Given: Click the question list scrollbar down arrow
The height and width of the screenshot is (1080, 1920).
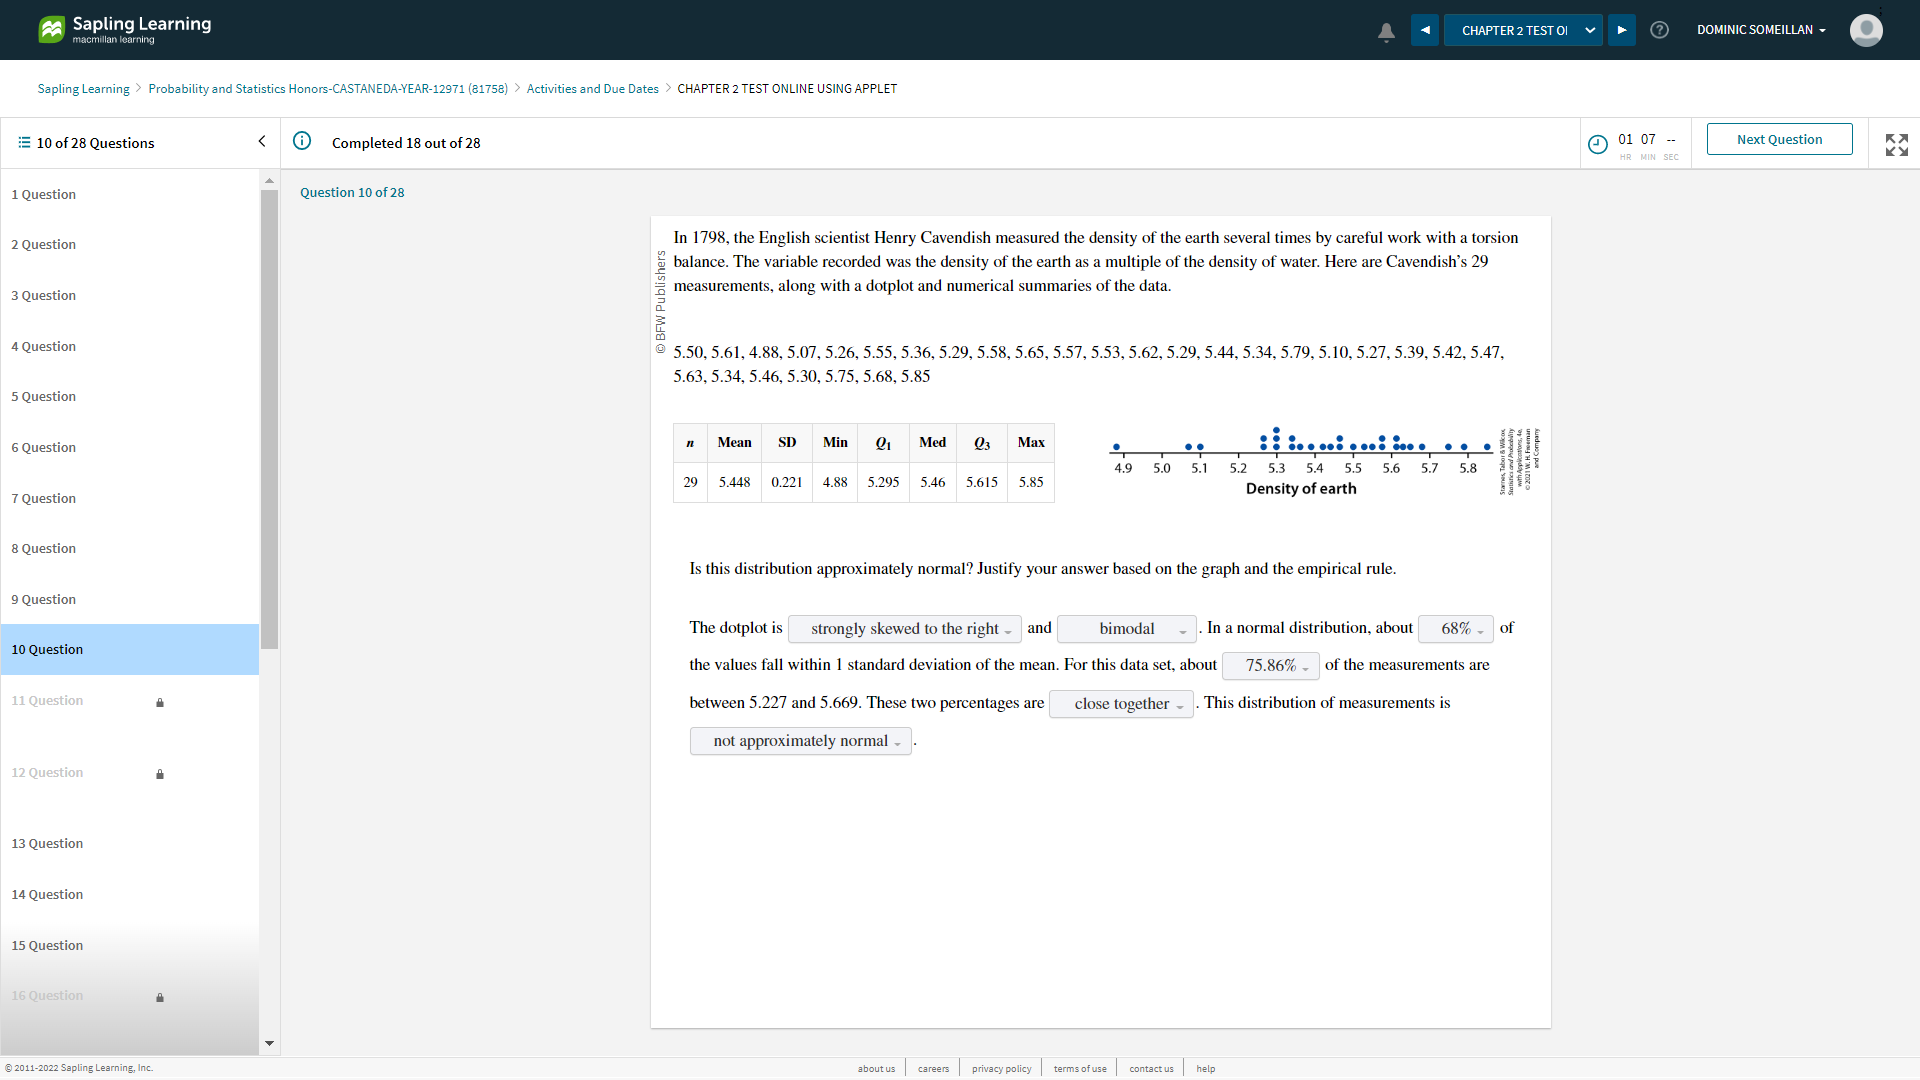Looking at the screenshot, I should [269, 1043].
